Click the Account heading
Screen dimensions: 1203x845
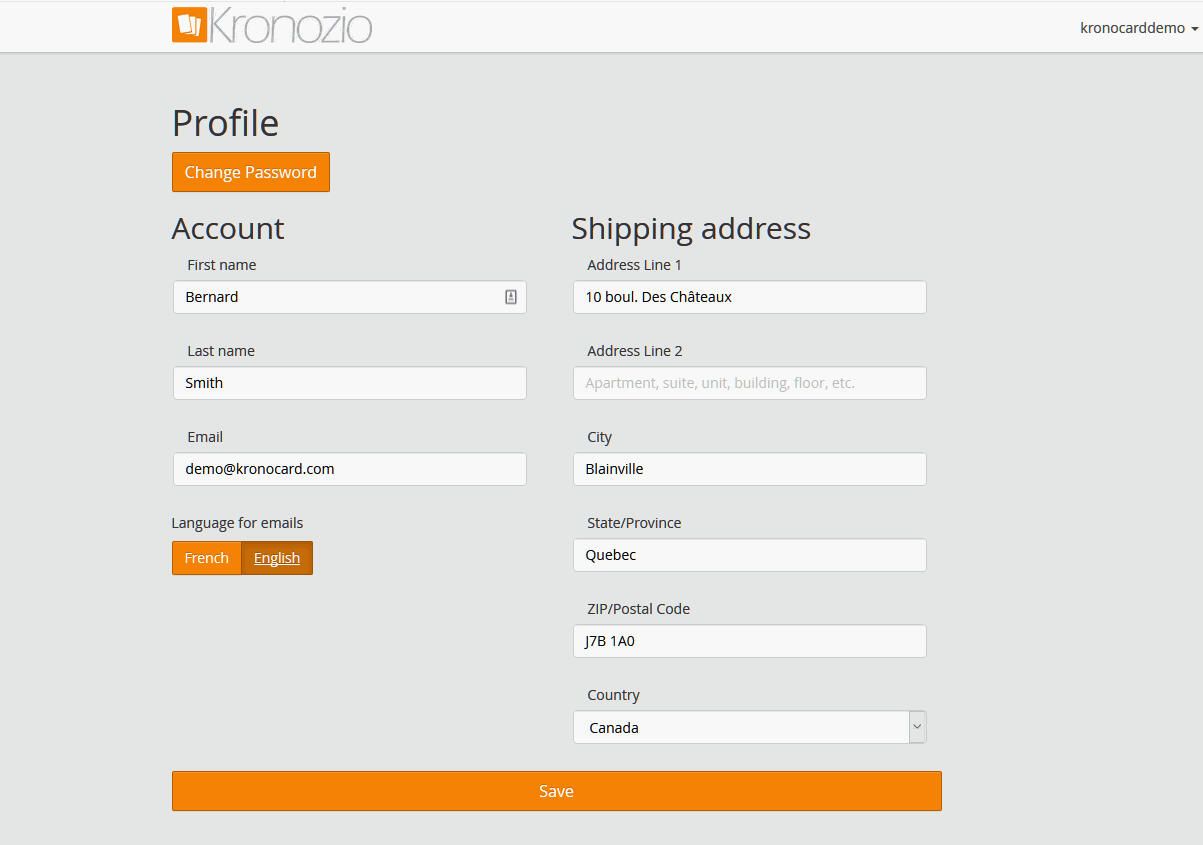pos(228,228)
